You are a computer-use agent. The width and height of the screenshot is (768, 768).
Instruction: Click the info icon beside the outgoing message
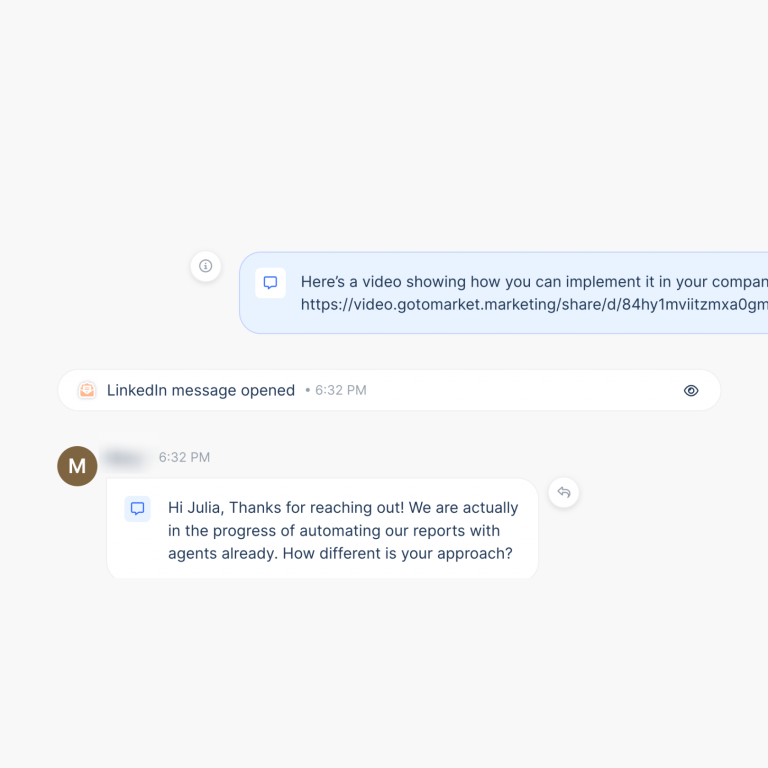coord(206,266)
